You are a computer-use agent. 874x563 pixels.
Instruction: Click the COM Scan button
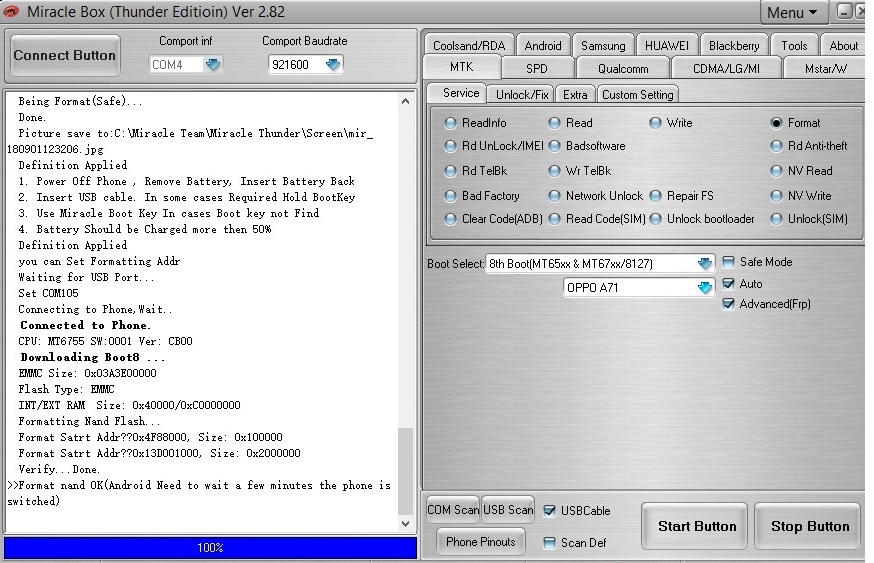tap(453, 509)
